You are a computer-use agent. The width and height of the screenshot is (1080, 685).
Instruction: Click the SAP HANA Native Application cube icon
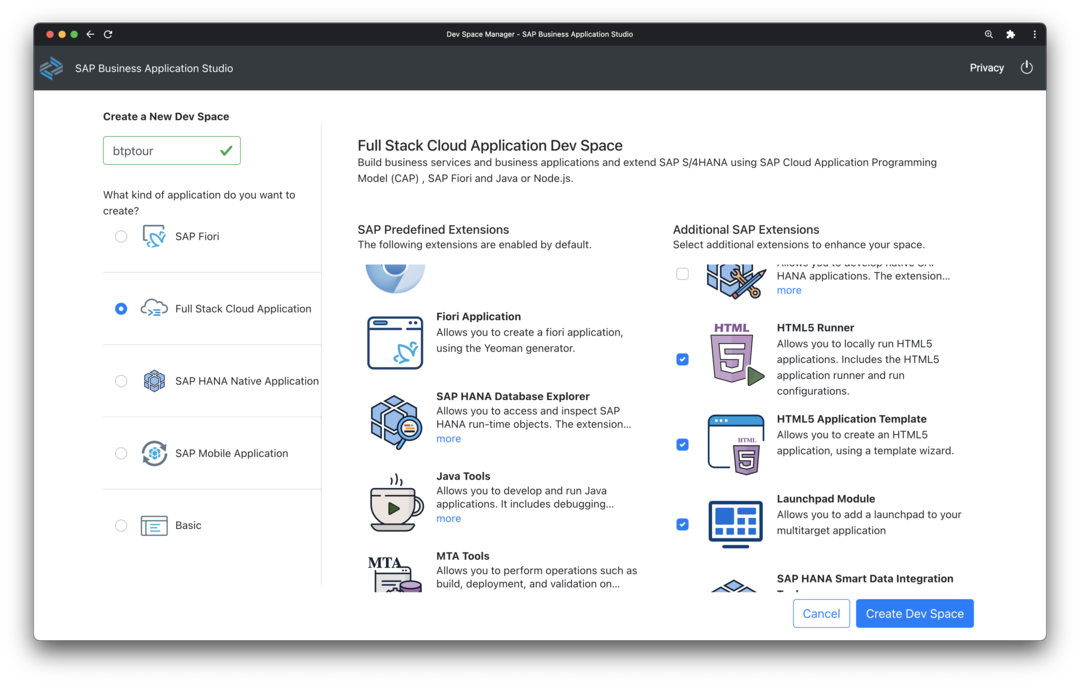[x=154, y=381]
